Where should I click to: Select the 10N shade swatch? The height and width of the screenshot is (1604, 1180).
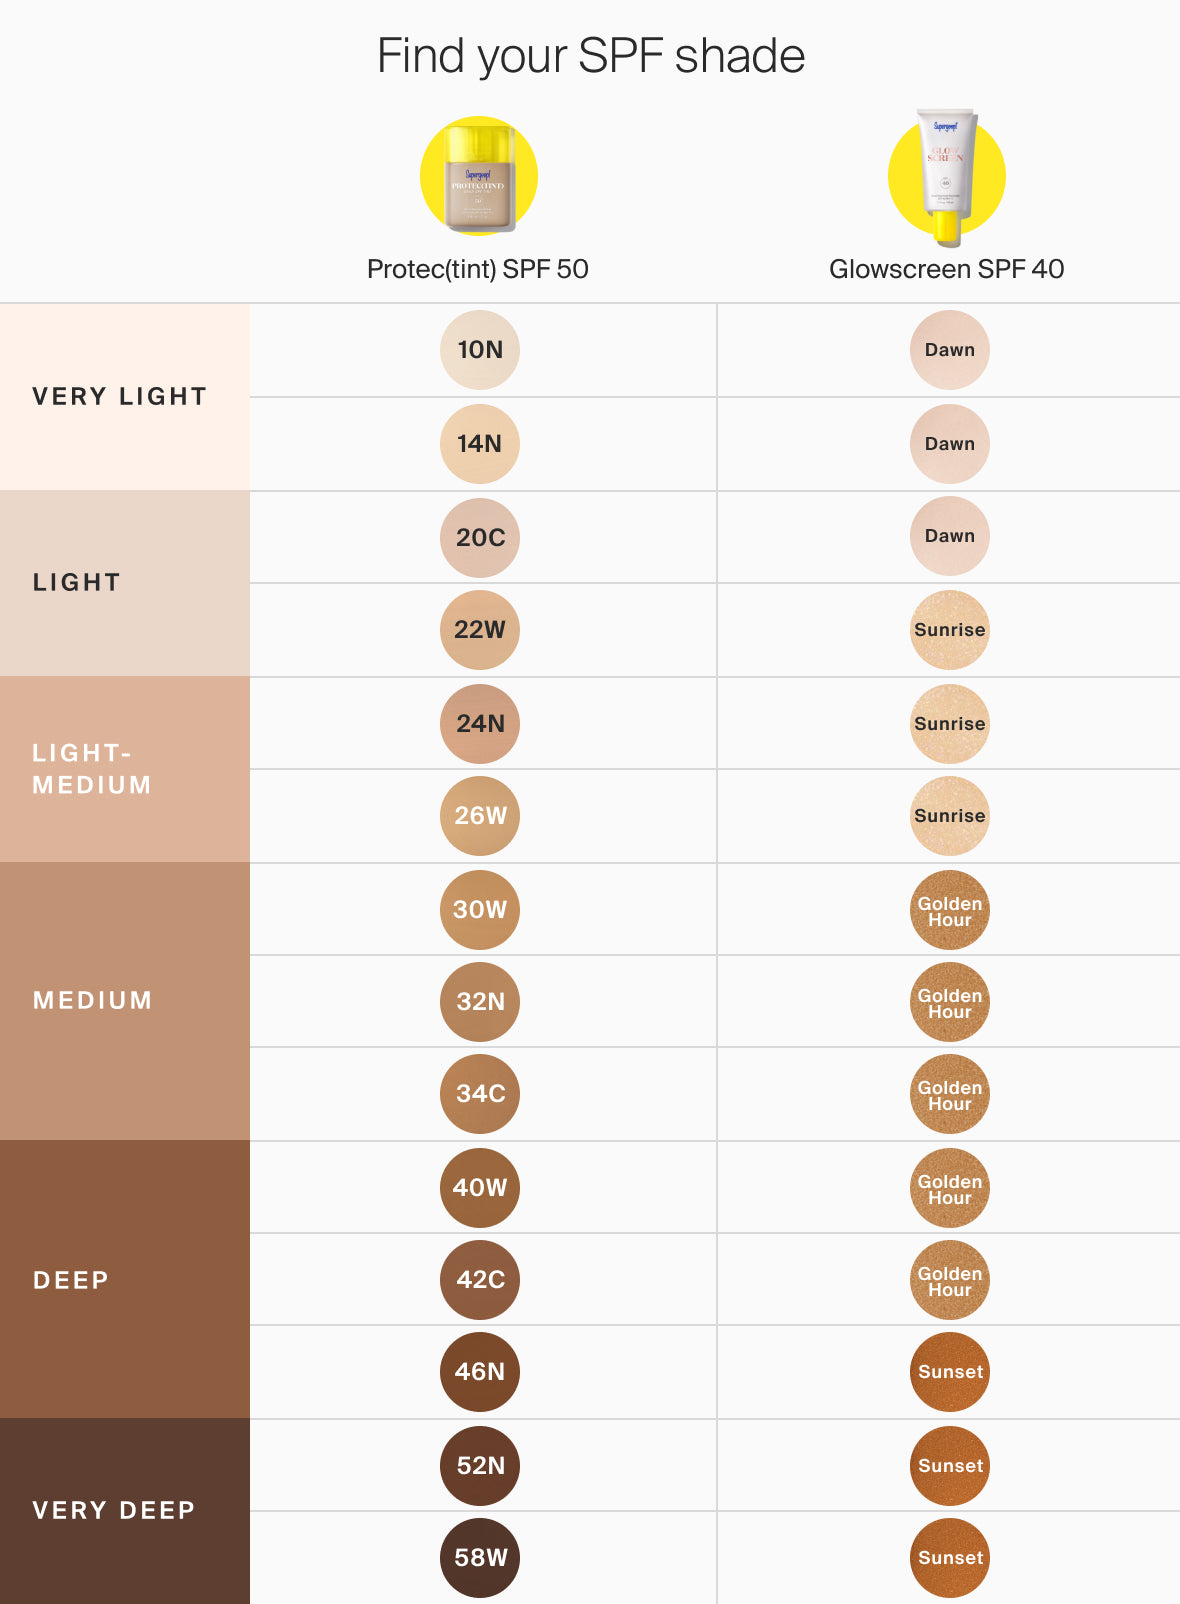click(x=480, y=350)
